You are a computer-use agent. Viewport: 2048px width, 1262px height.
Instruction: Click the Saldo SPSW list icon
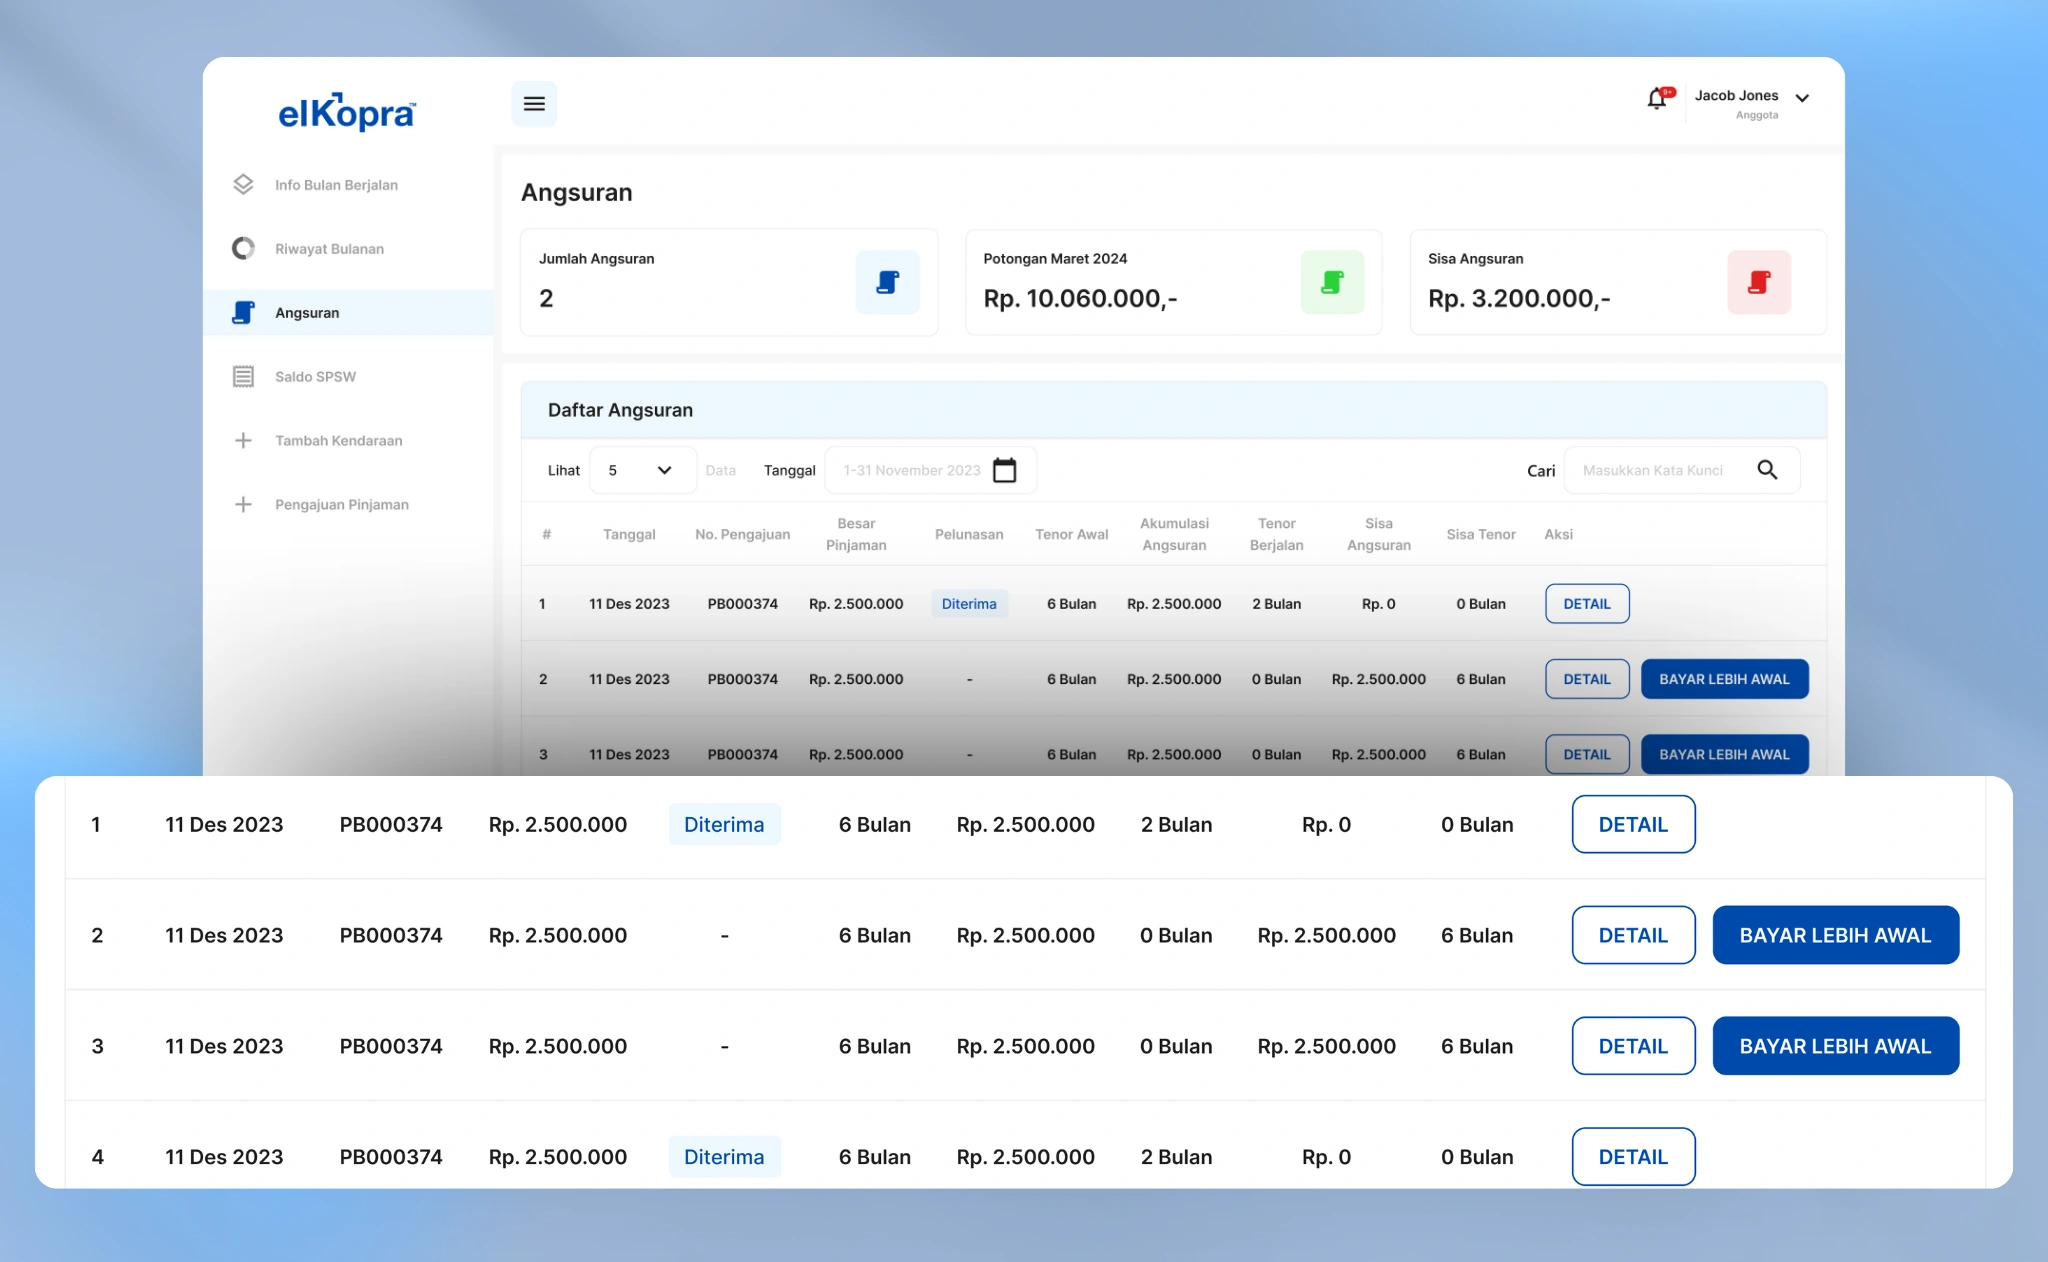coord(243,376)
